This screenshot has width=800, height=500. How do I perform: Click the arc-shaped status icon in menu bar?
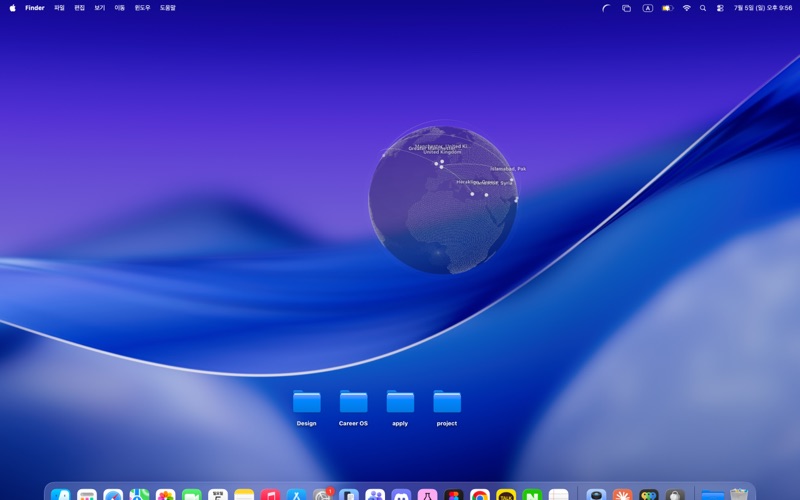(x=606, y=8)
